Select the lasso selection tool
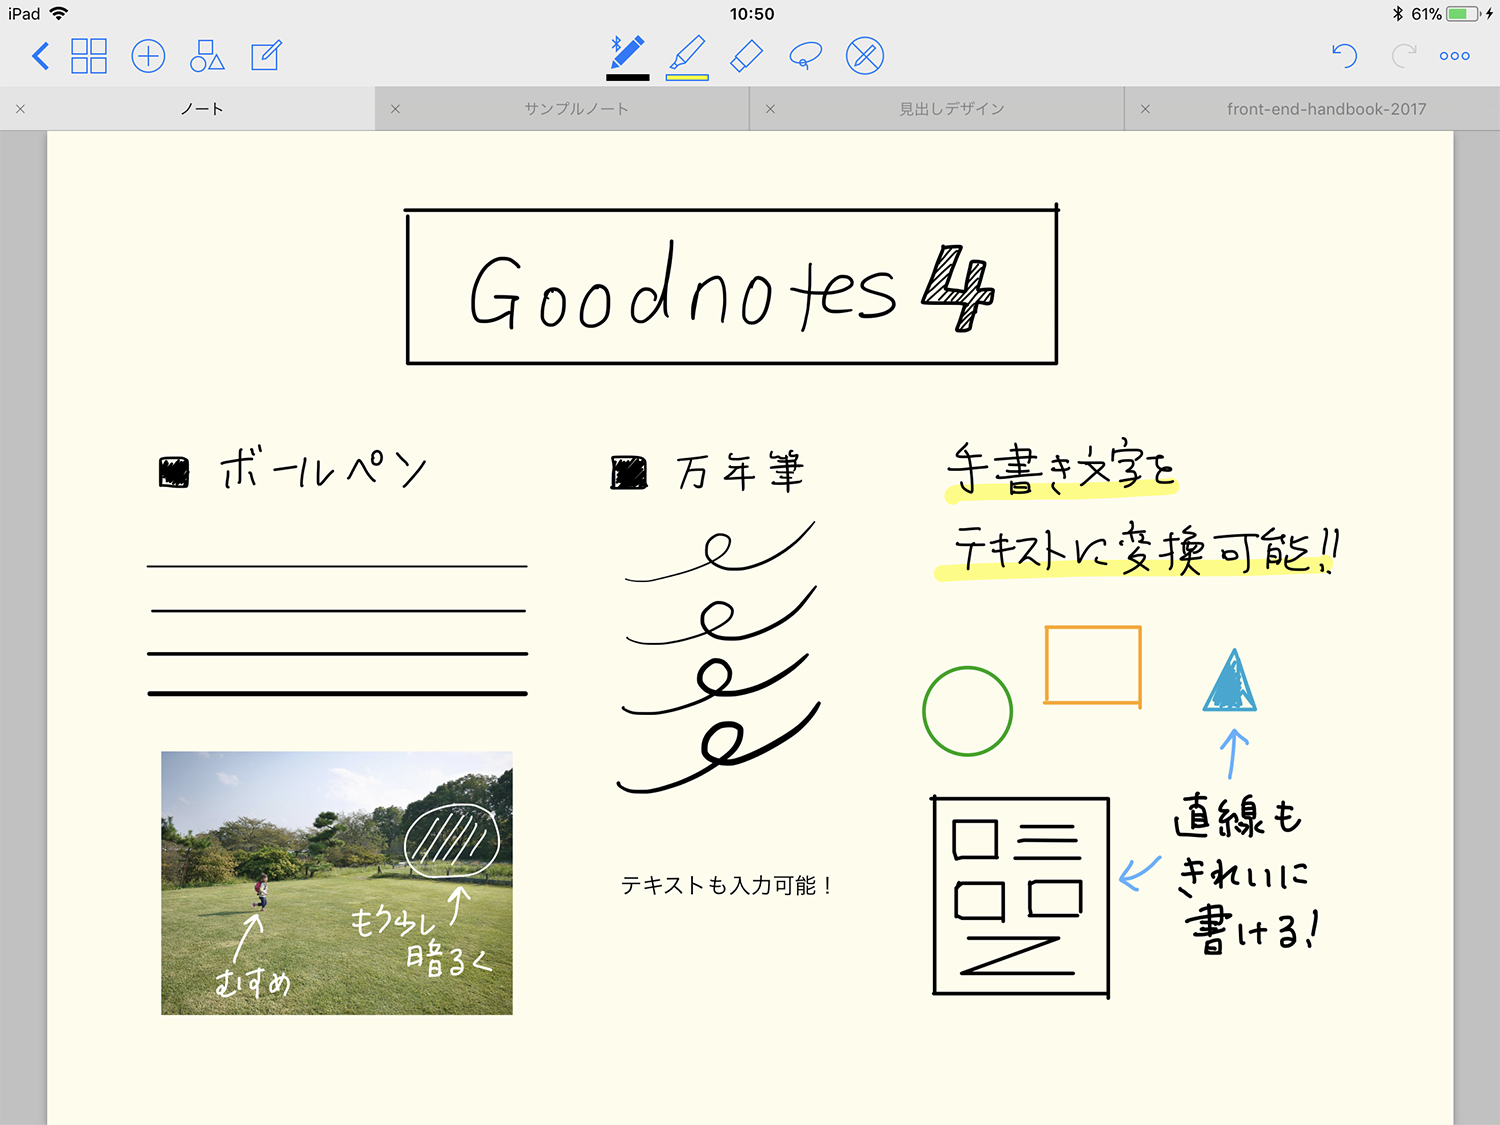The height and width of the screenshot is (1125, 1500). [805, 56]
